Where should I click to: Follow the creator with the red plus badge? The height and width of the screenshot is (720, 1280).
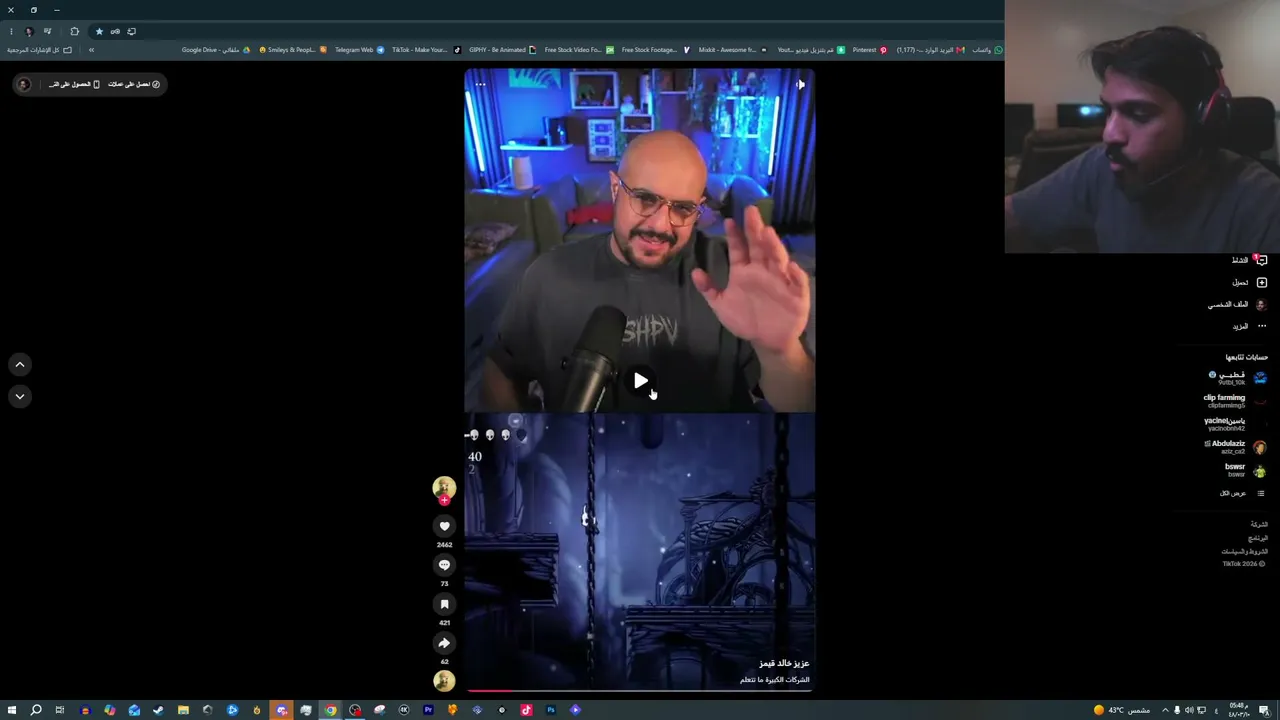tap(444, 500)
